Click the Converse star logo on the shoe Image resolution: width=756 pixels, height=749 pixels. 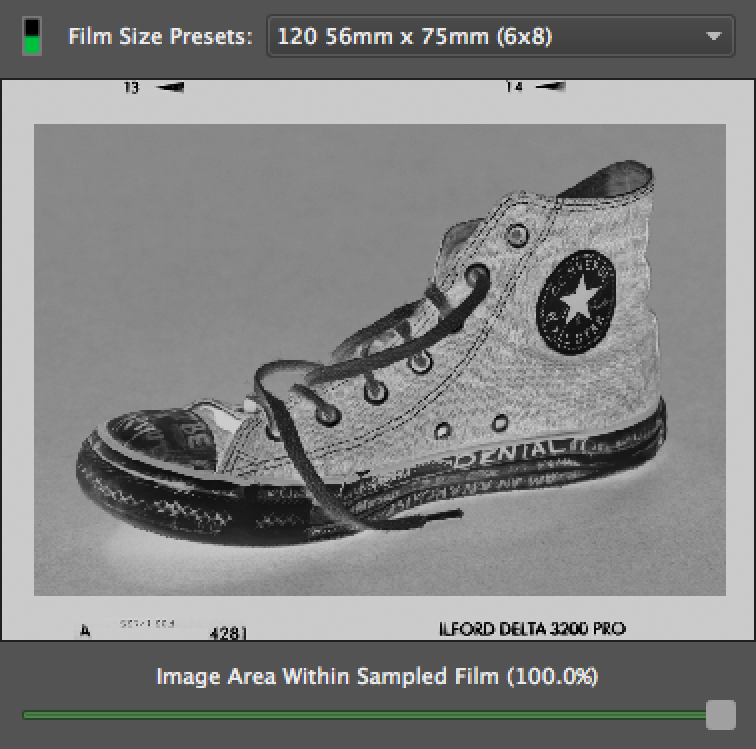click(x=577, y=302)
